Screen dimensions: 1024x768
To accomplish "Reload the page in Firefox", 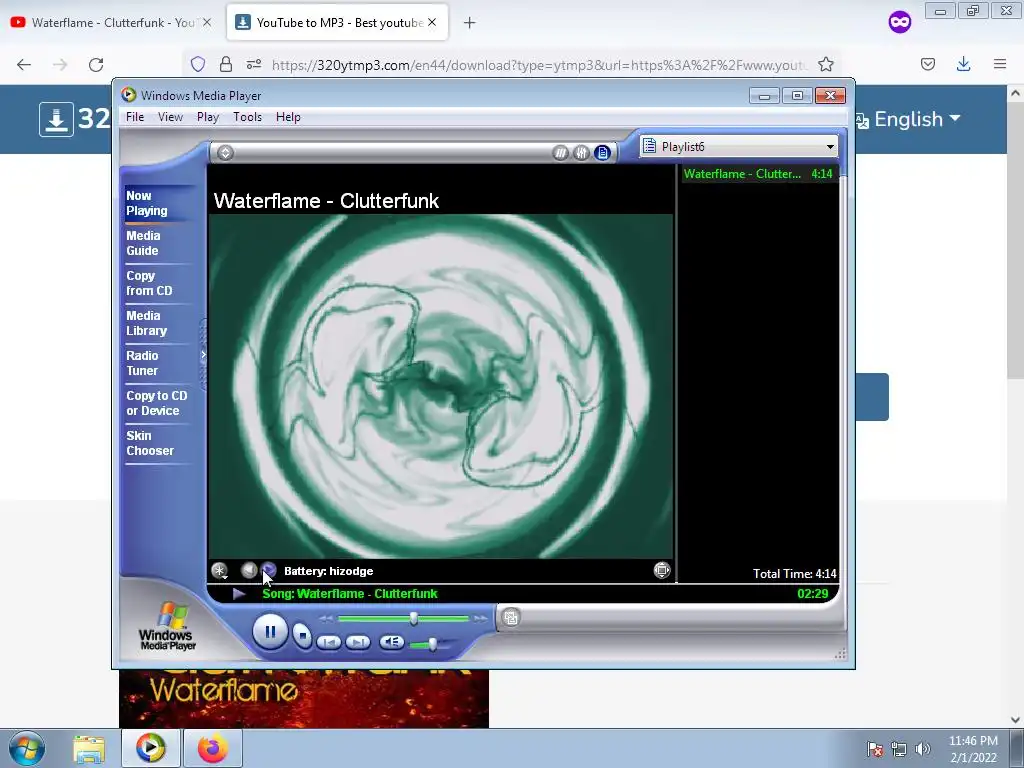I will pyautogui.click(x=96, y=65).
